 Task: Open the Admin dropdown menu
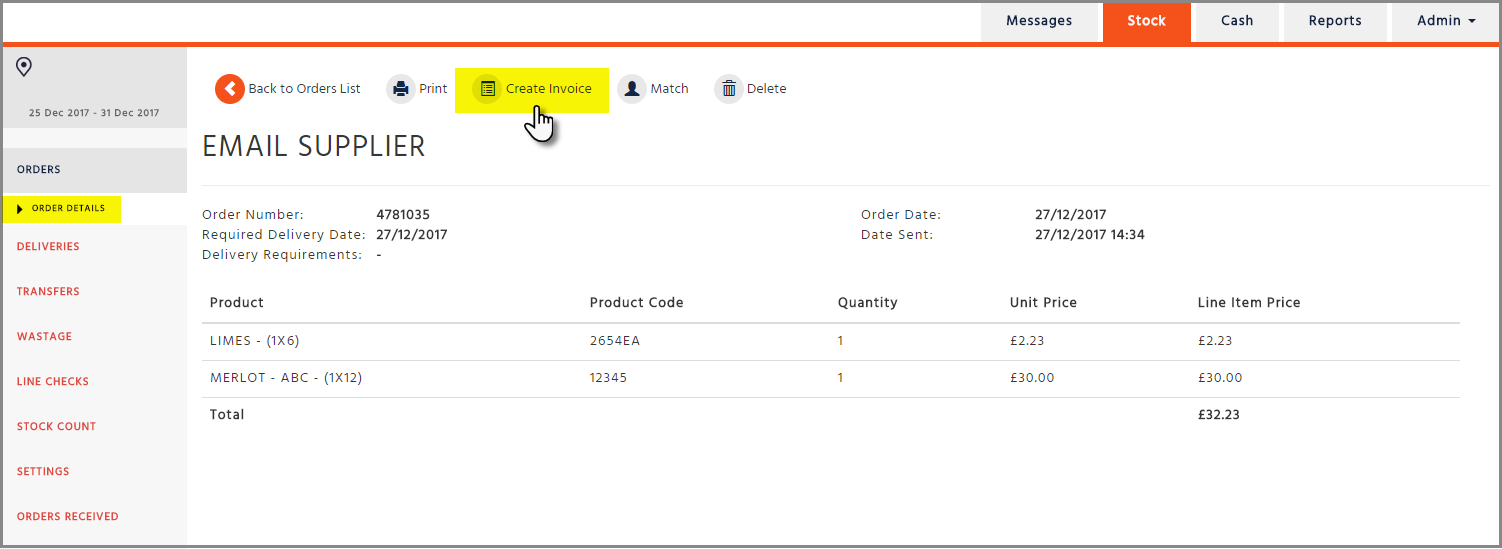[x=1446, y=21]
